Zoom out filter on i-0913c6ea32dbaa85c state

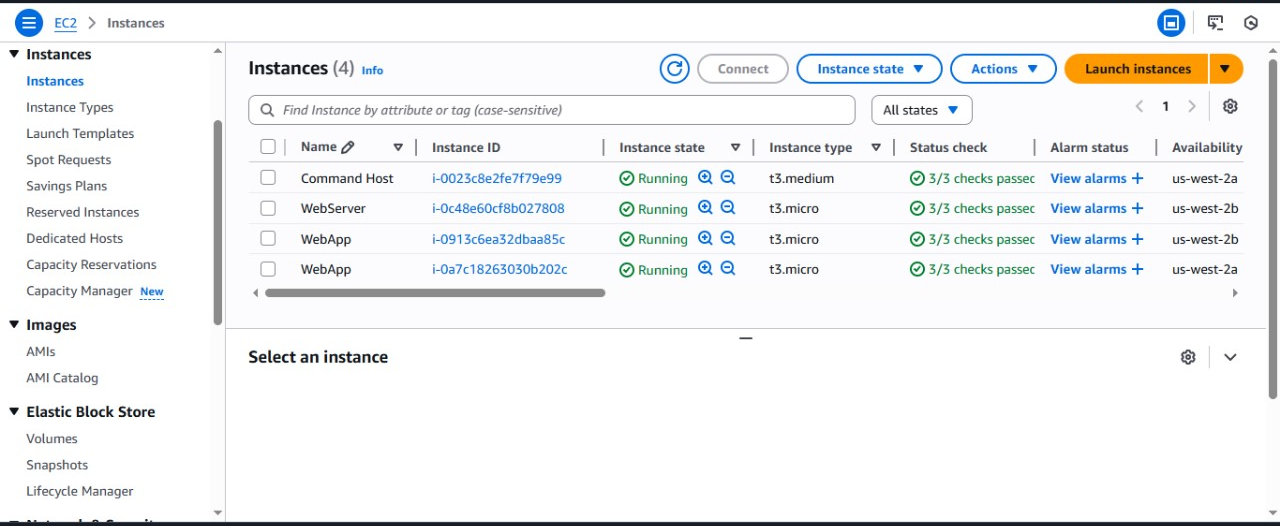(728, 238)
